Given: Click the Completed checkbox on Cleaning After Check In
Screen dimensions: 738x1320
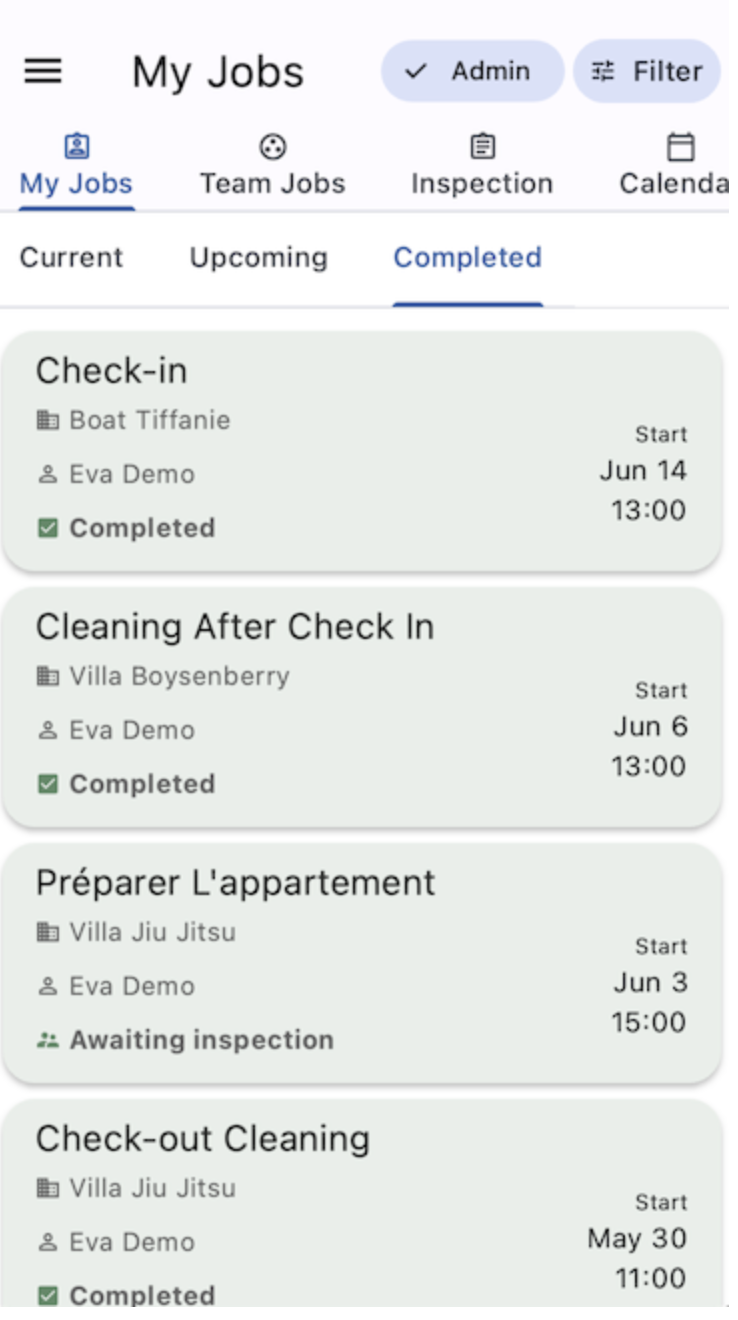Looking at the screenshot, I should coord(47,784).
